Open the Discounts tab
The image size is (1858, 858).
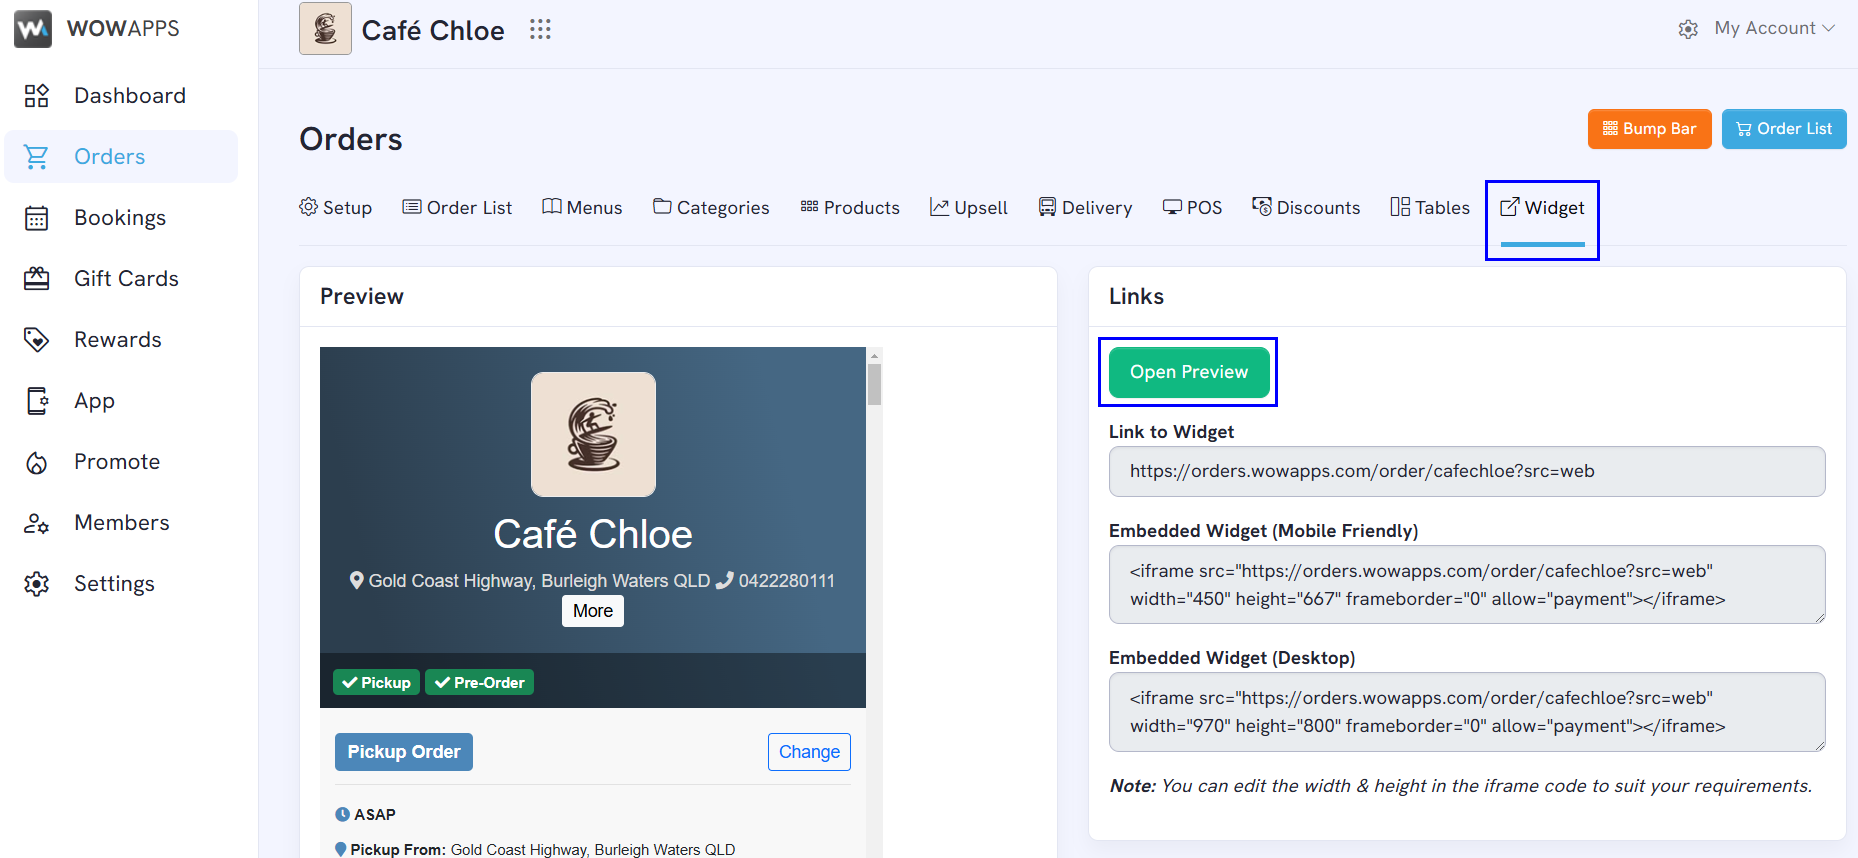pos(1306,207)
